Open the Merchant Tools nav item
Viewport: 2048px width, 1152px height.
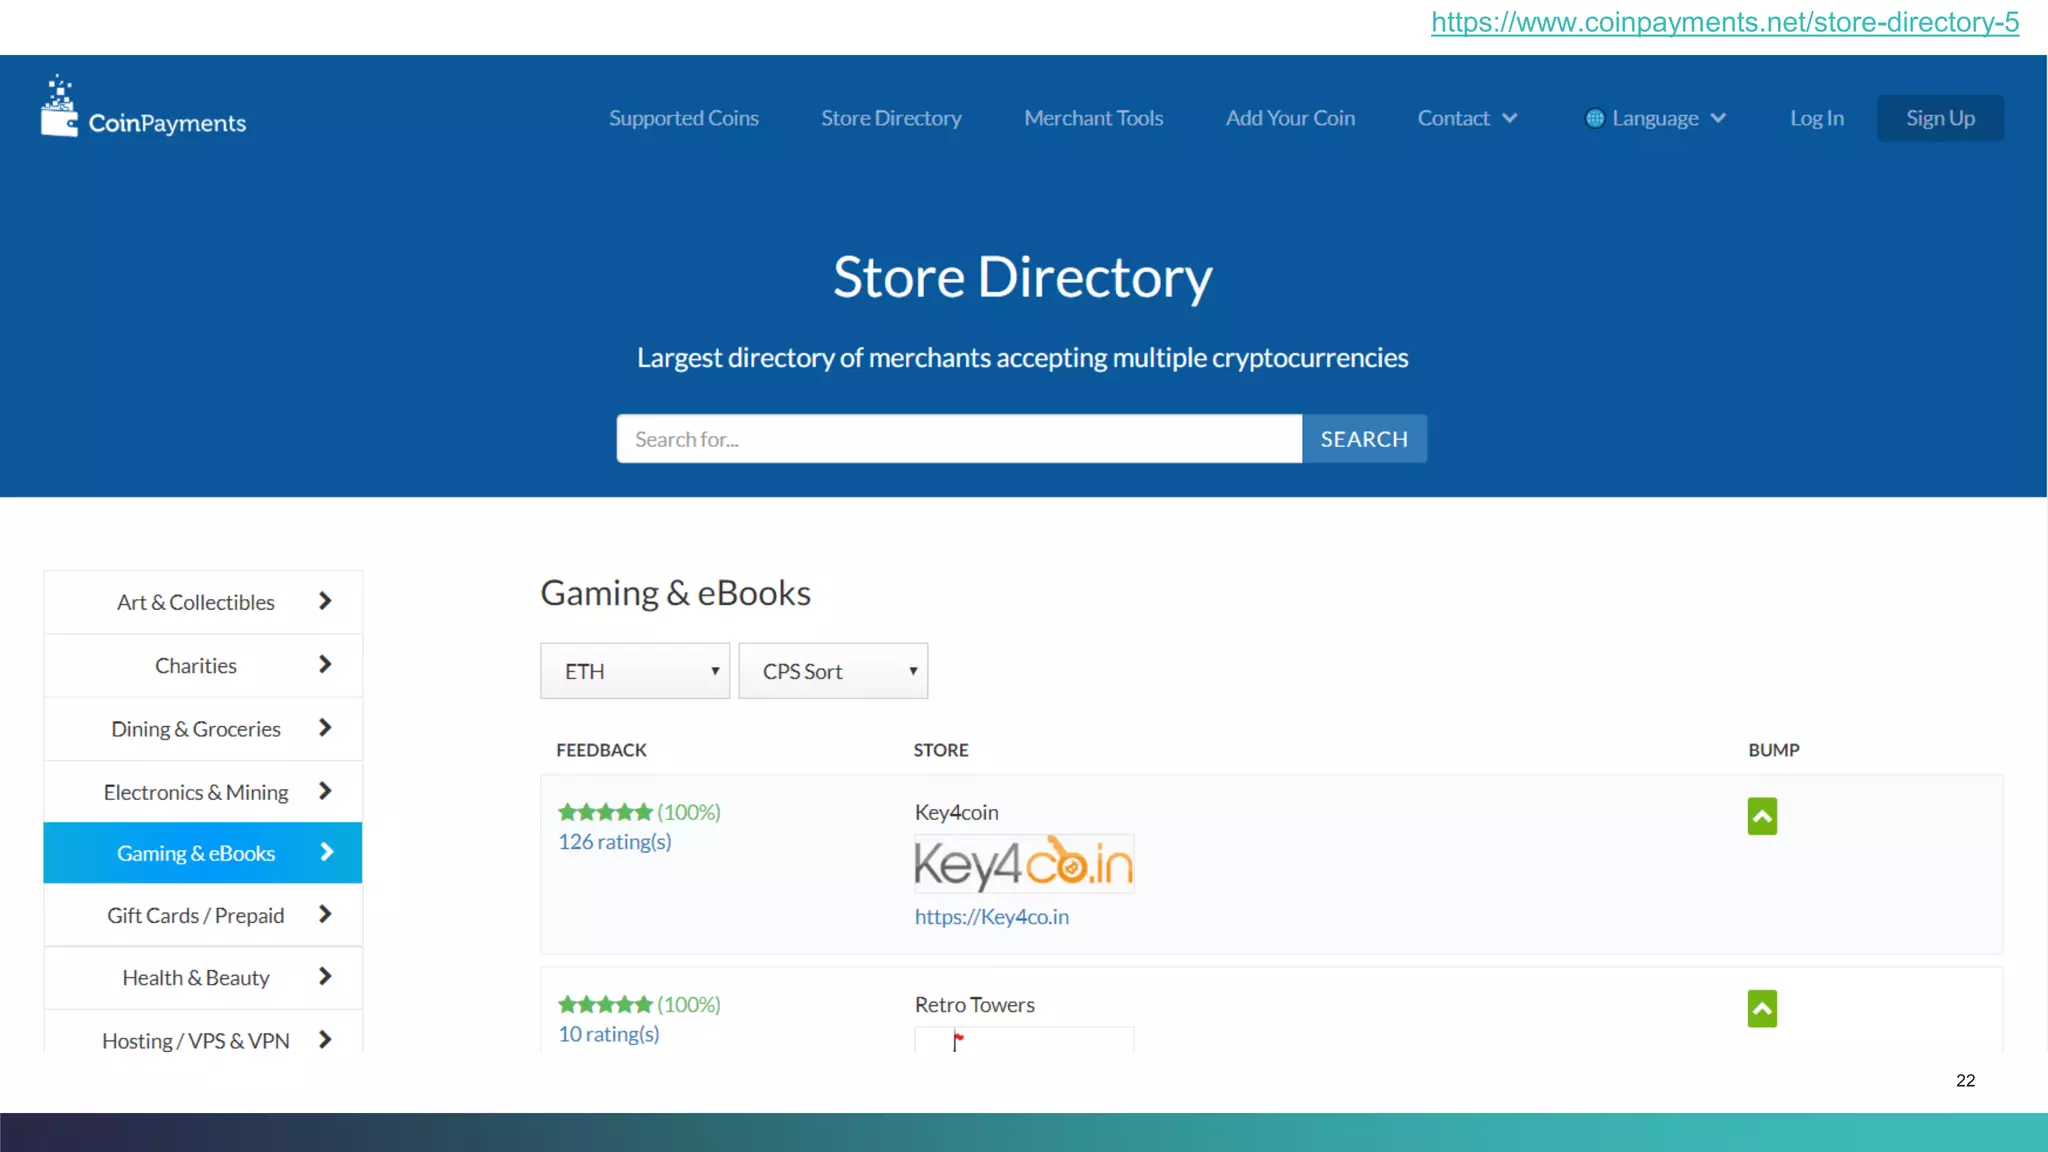point(1094,118)
